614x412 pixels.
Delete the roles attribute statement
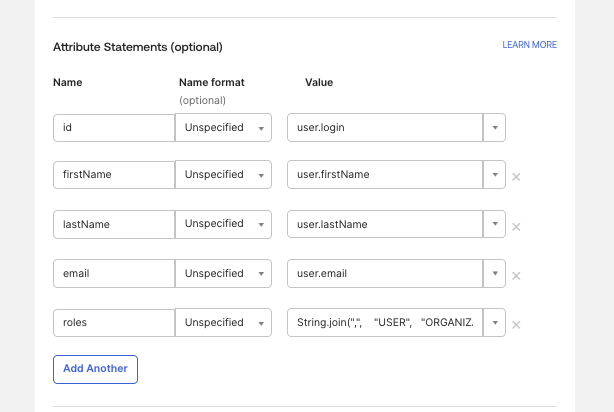(516, 325)
